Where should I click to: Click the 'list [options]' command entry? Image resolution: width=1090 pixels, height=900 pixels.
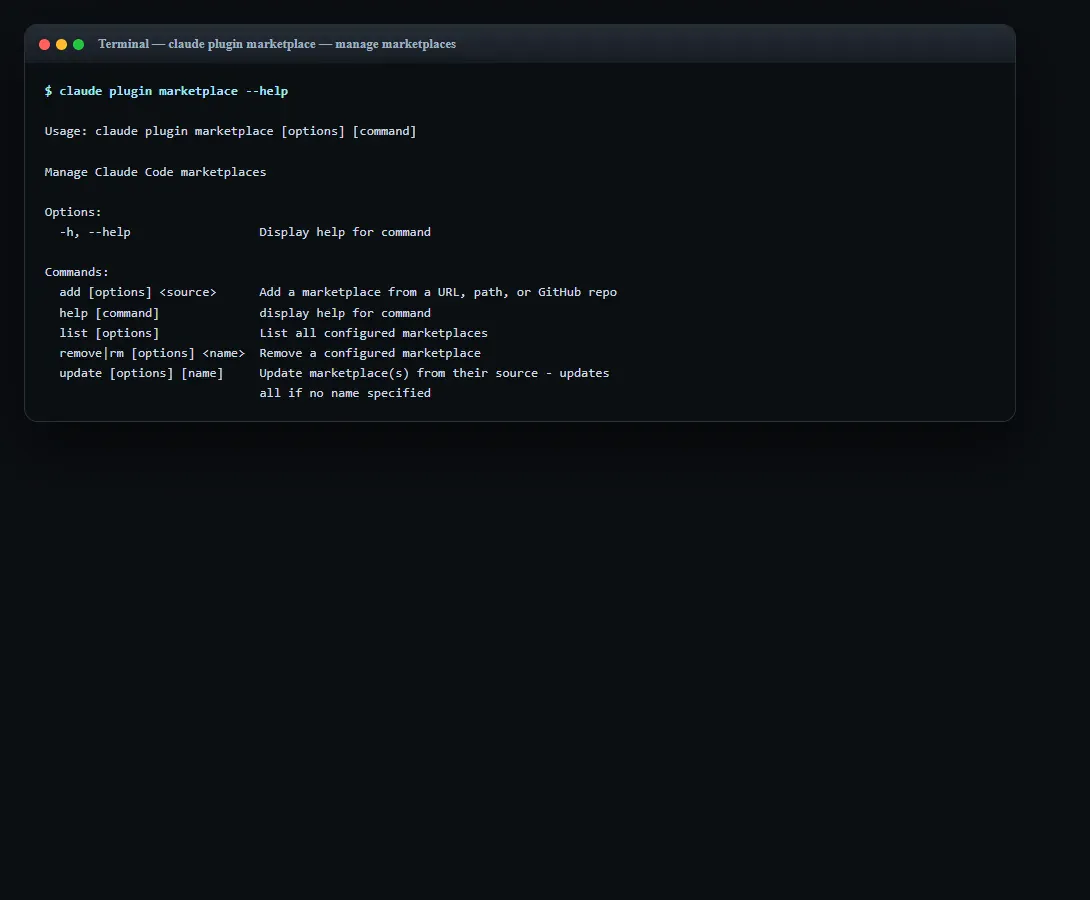[109, 333]
